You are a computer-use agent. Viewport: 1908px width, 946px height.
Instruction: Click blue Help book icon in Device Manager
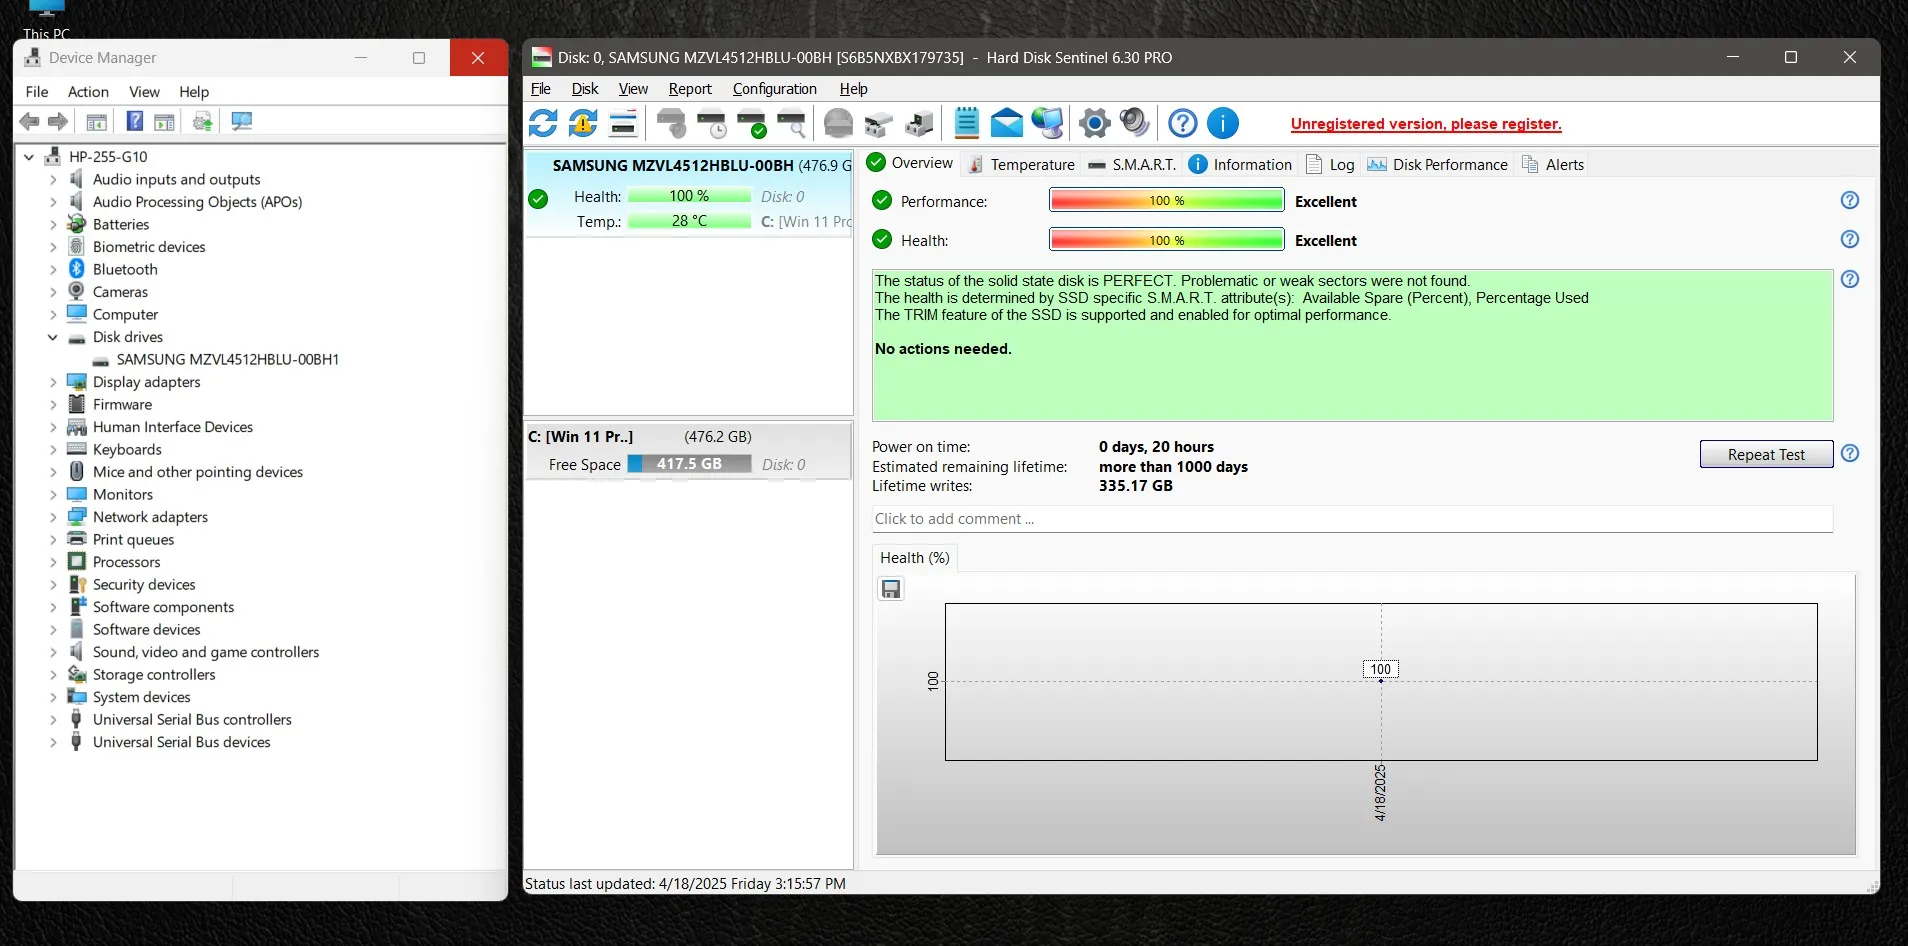tap(135, 121)
